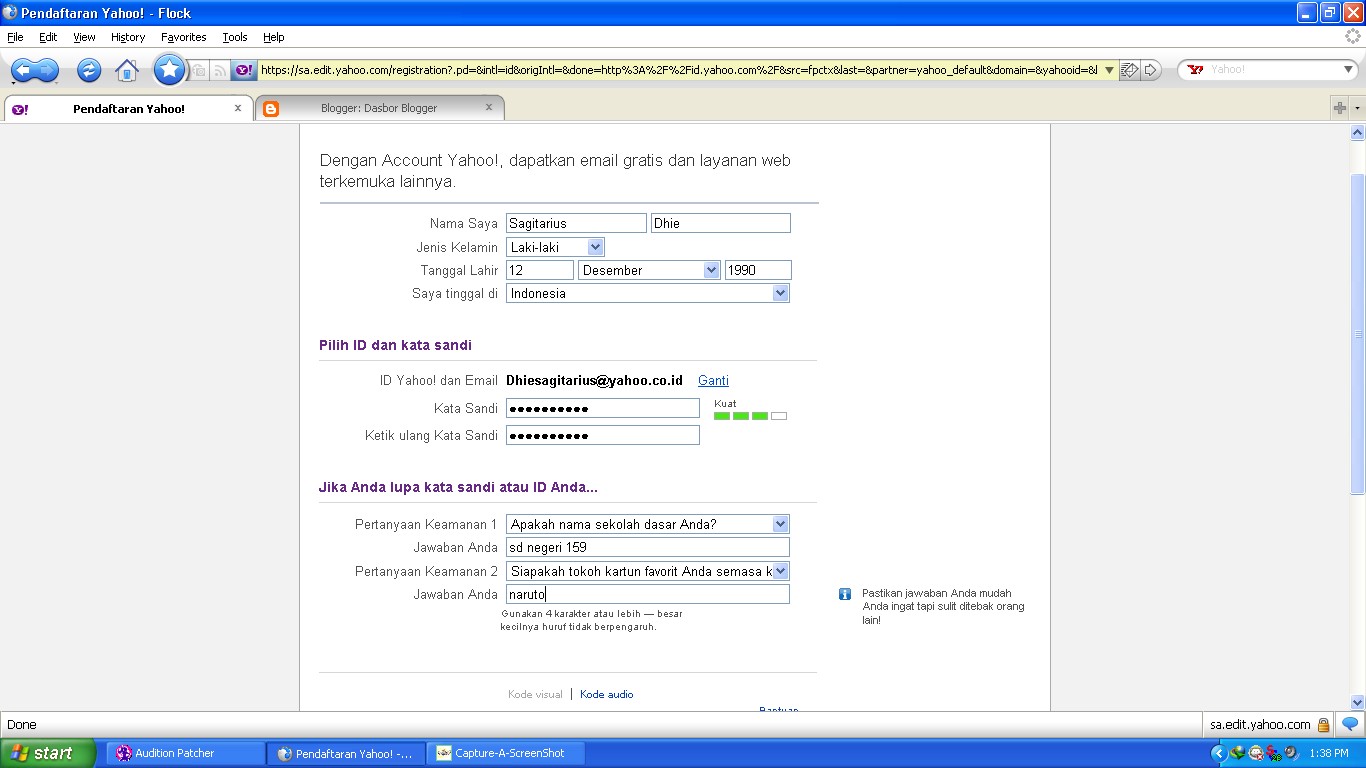The width and height of the screenshot is (1366, 768).
Task: Expand hidden system tray icons
Action: (1218, 753)
